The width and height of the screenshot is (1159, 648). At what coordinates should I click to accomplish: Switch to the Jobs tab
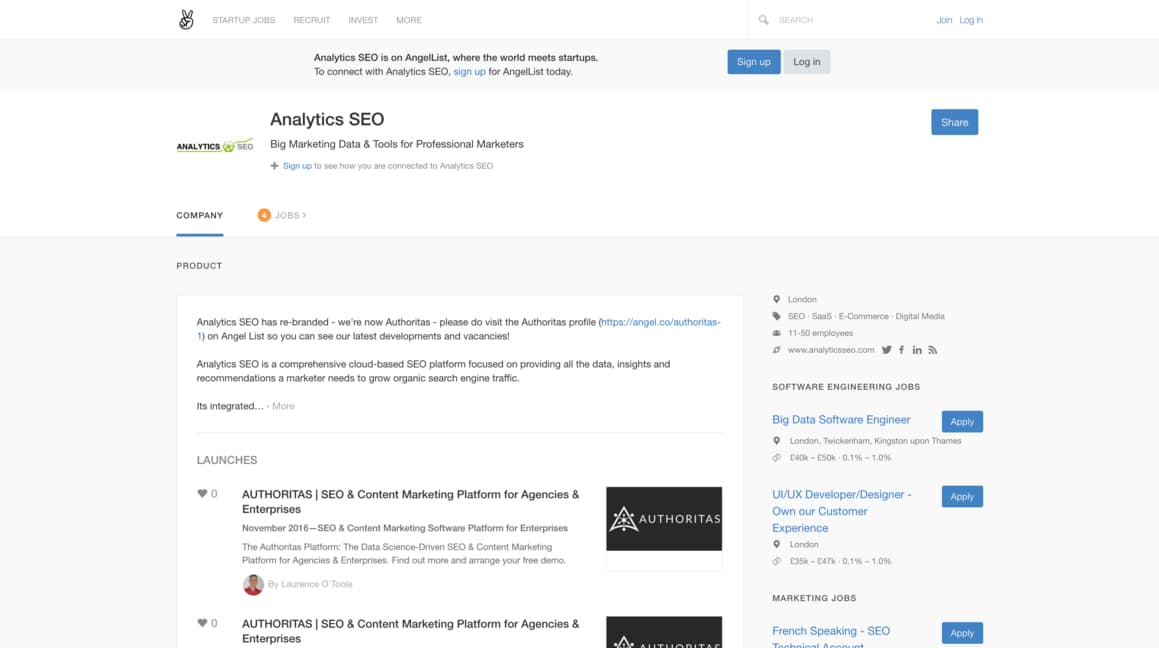pyautogui.click(x=290, y=216)
